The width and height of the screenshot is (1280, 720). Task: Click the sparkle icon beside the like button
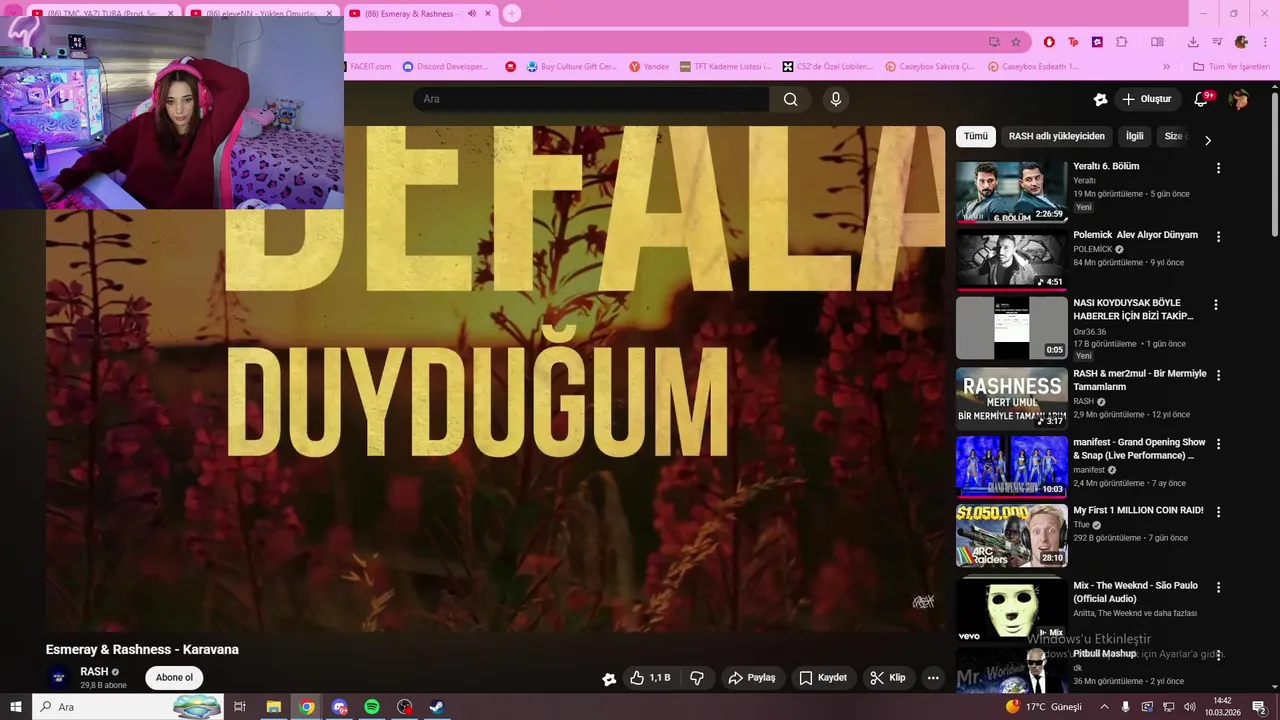[x=609, y=679]
